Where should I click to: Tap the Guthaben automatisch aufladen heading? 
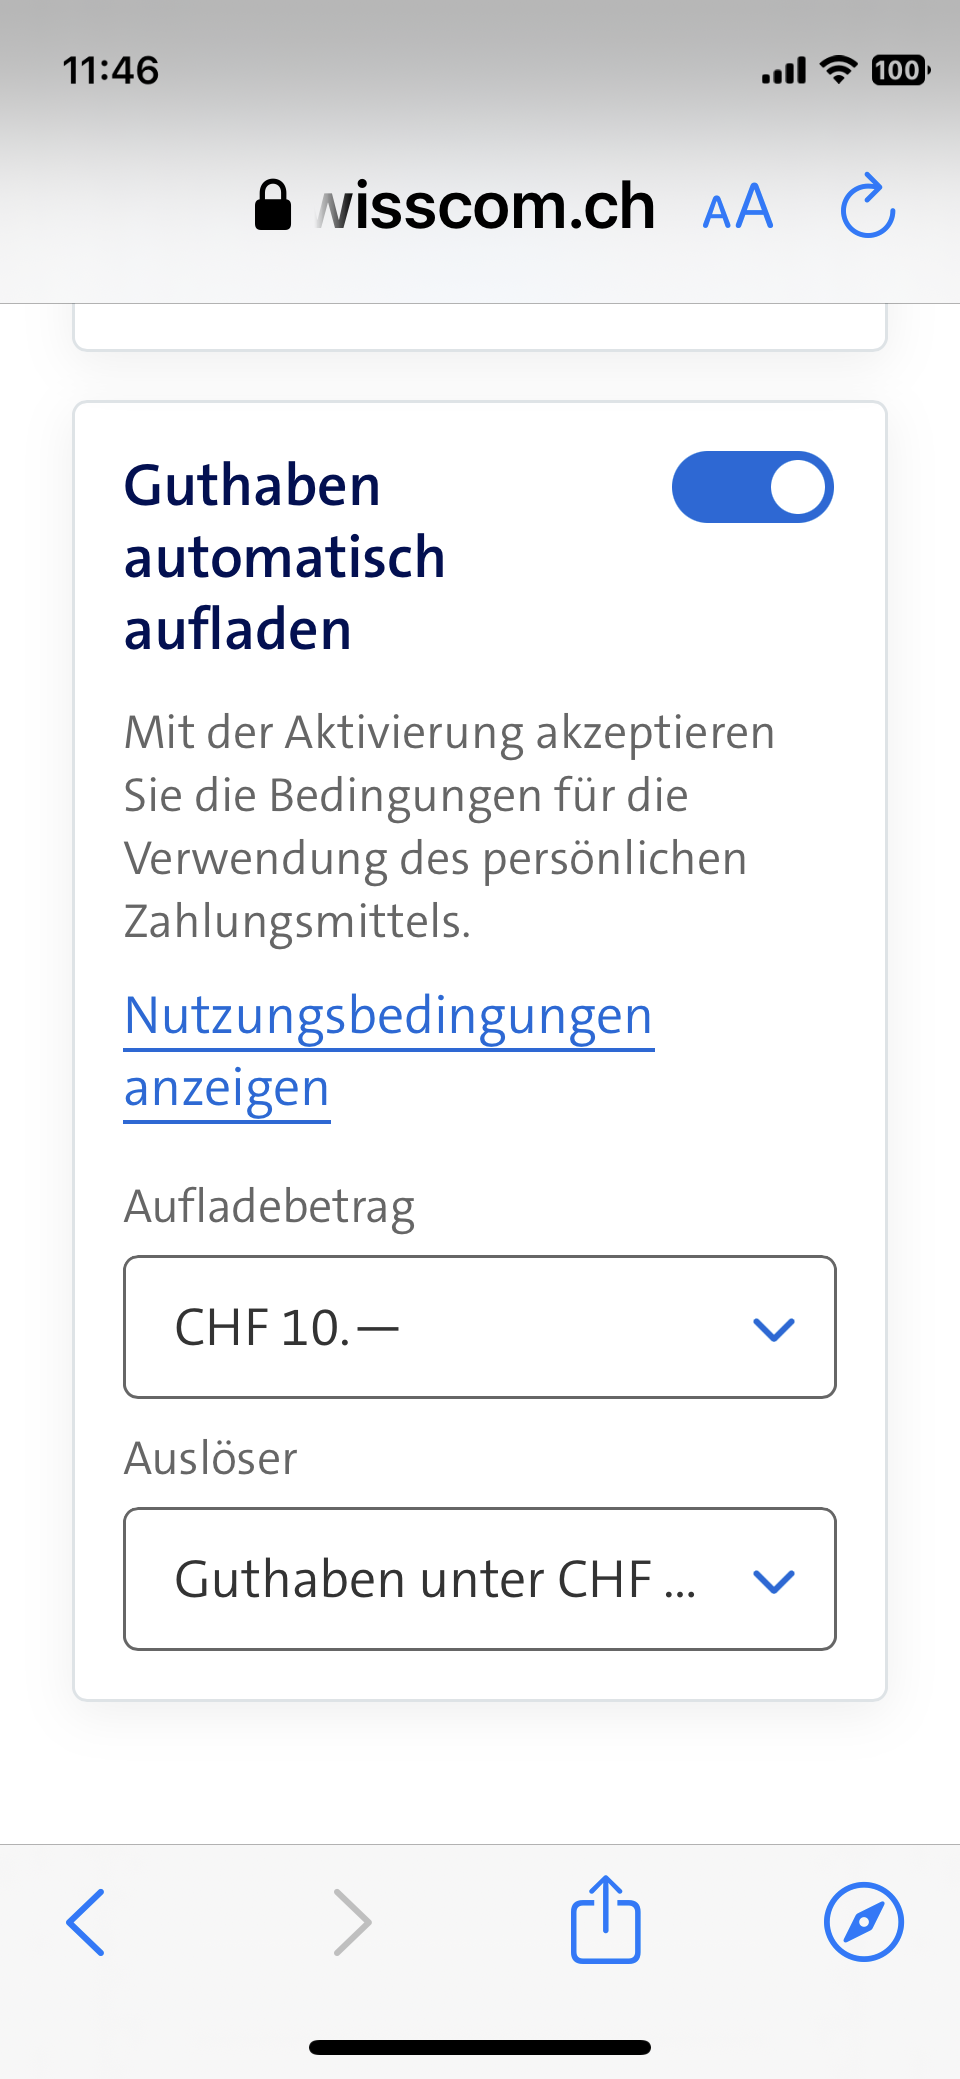[284, 557]
